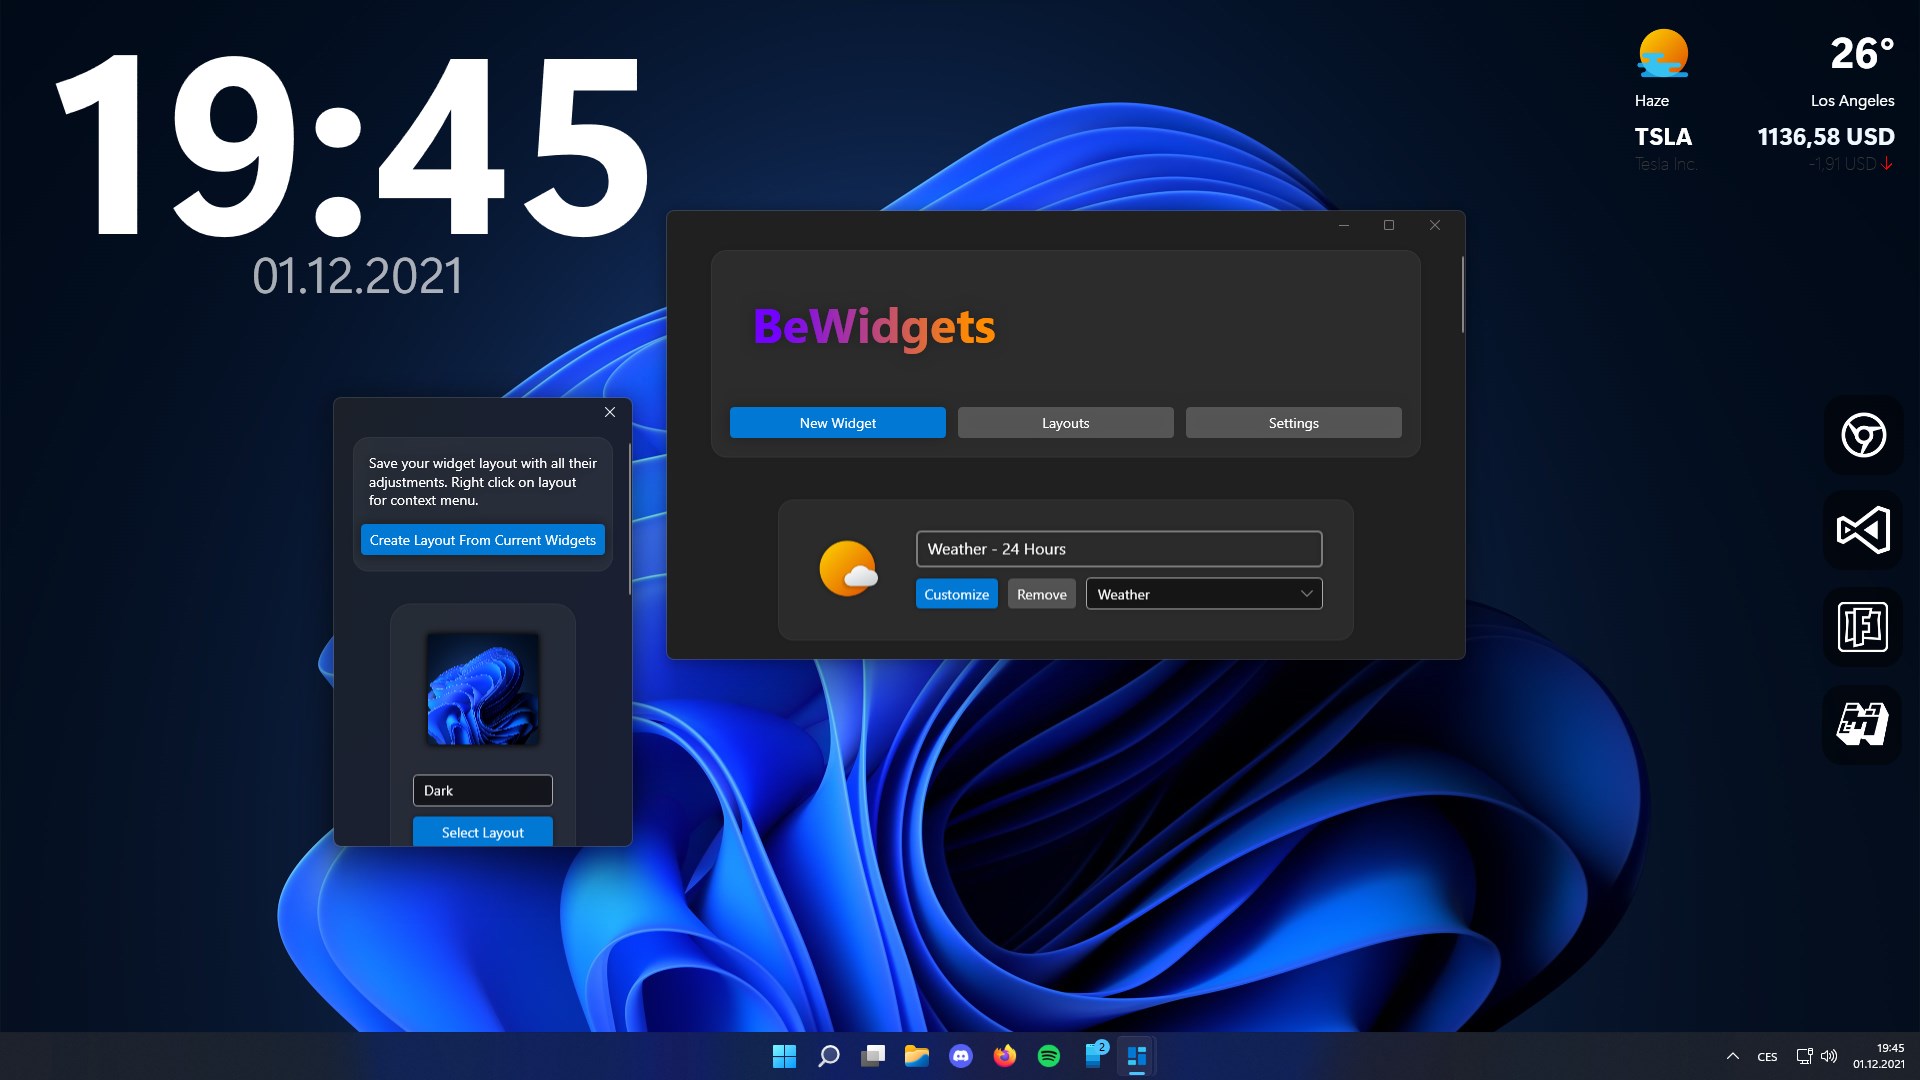This screenshot has width=1920, height=1080.
Task: Open Discord from the taskbar
Action: 961,1056
